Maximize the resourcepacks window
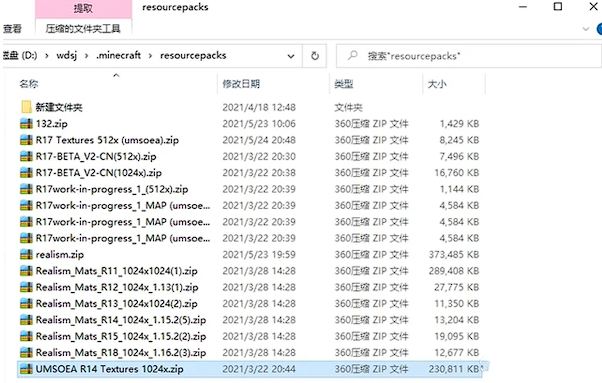The height and width of the screenshot is (383, 602). click(x=558, y=7)
